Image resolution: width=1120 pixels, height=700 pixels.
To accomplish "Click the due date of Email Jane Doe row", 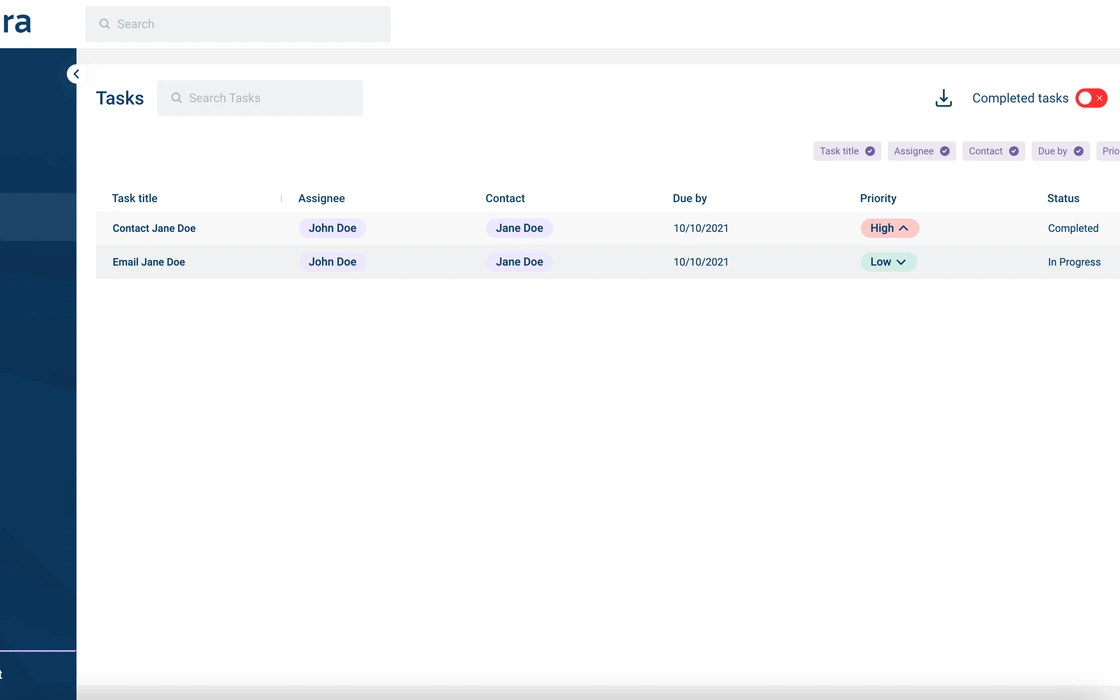I will point(701,261).
